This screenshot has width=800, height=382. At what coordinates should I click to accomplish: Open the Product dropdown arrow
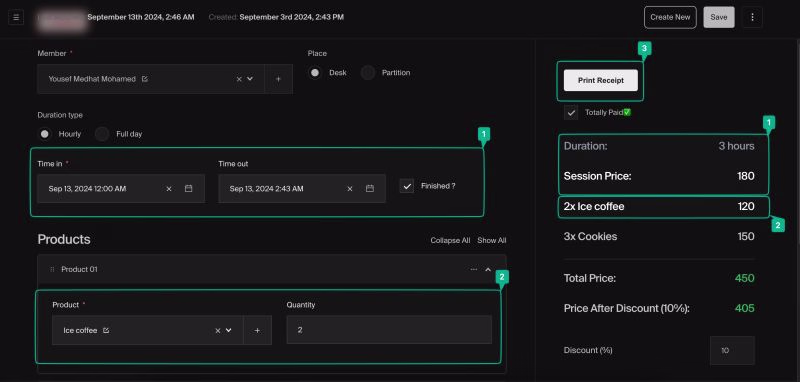229,330
